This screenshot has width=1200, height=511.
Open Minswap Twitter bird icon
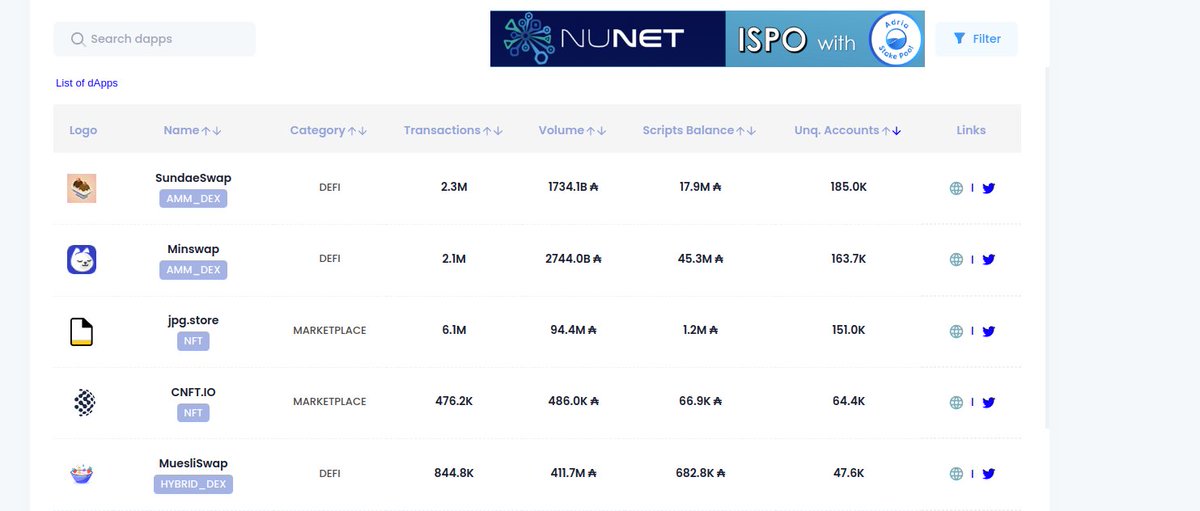[x=989, y=259]
